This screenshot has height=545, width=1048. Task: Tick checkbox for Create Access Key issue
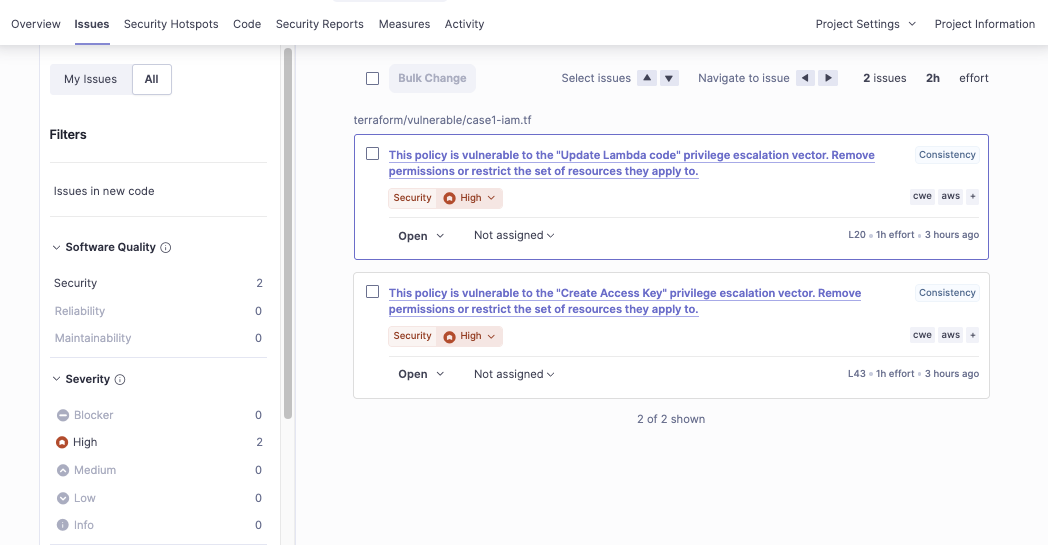point(372,292)
